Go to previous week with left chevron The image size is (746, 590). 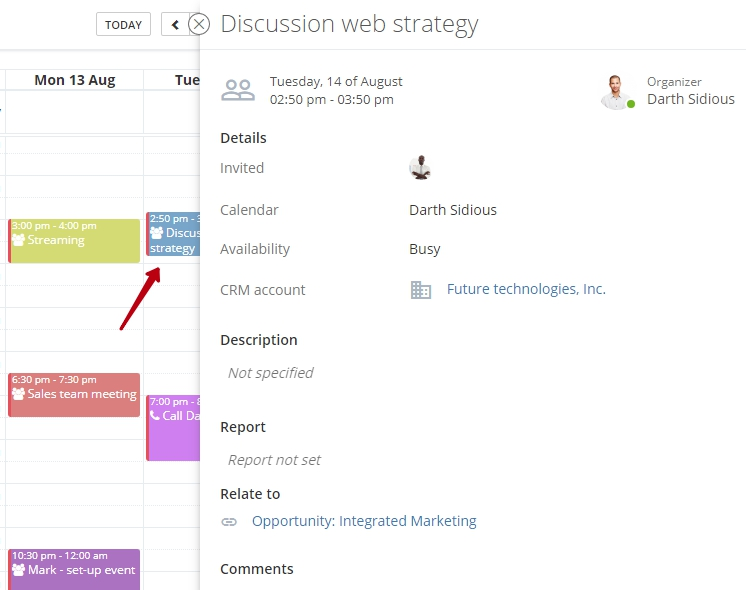pyautogui.click(x=176, y=24)
